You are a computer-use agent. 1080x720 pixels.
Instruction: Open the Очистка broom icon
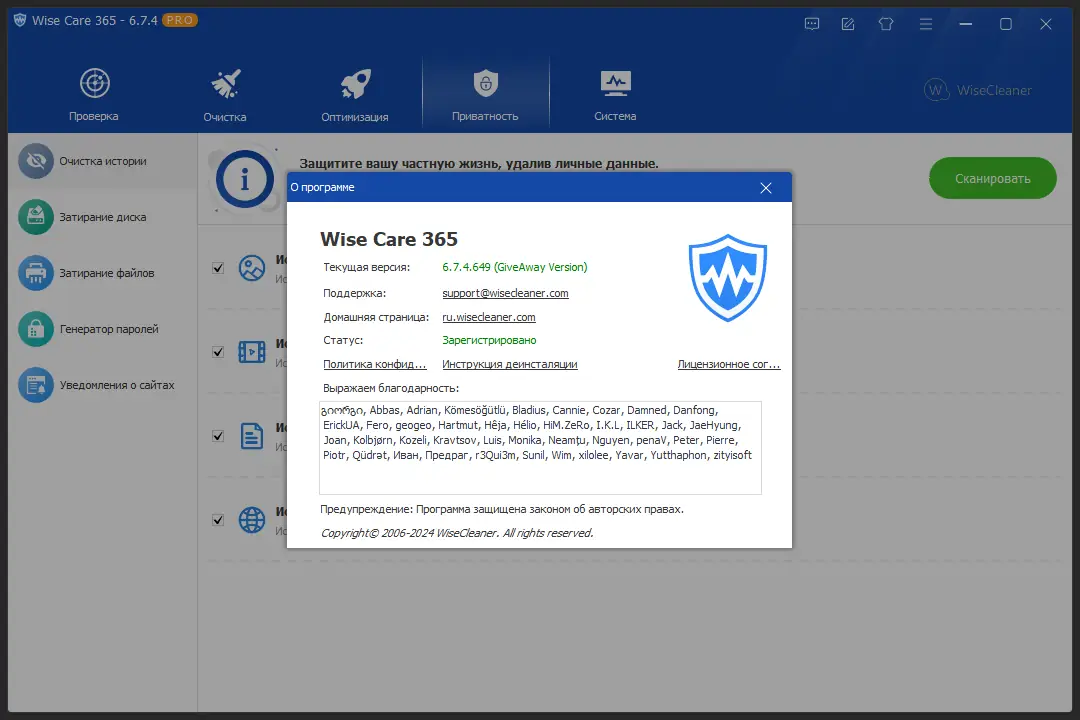tap(225, 83)
